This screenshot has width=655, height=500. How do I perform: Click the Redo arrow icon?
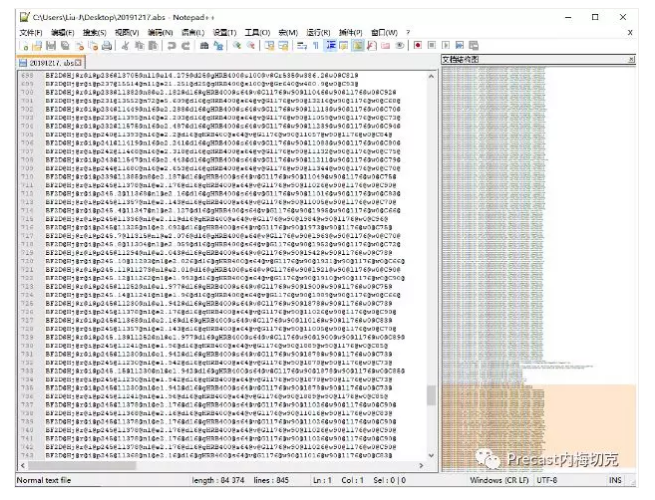click(186, 46)
